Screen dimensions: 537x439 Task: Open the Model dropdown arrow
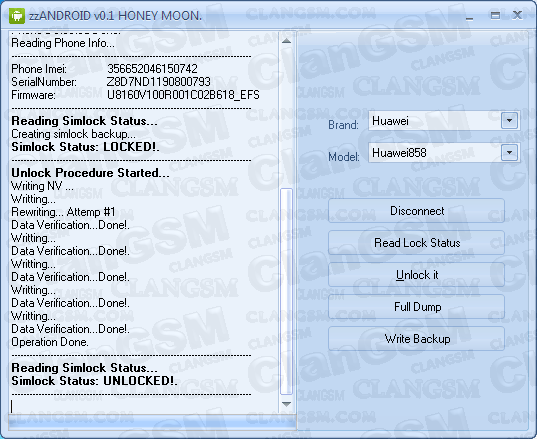click(509, 152)
